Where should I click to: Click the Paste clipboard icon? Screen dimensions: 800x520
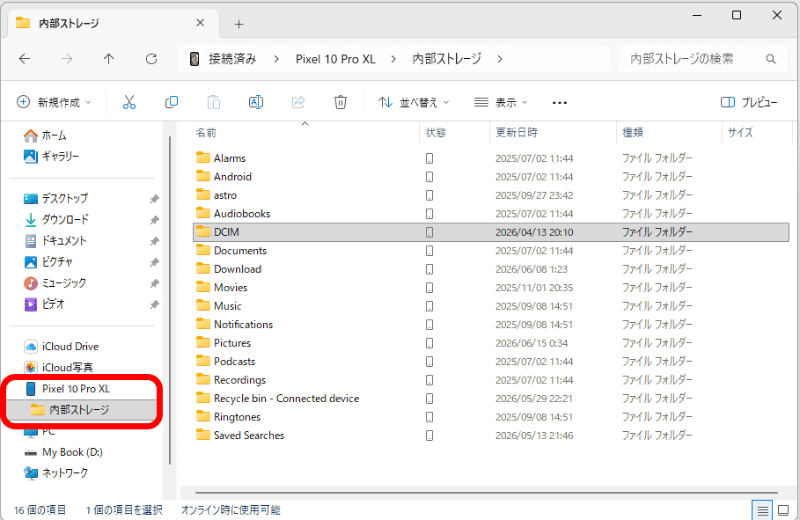tap(214, 102)
